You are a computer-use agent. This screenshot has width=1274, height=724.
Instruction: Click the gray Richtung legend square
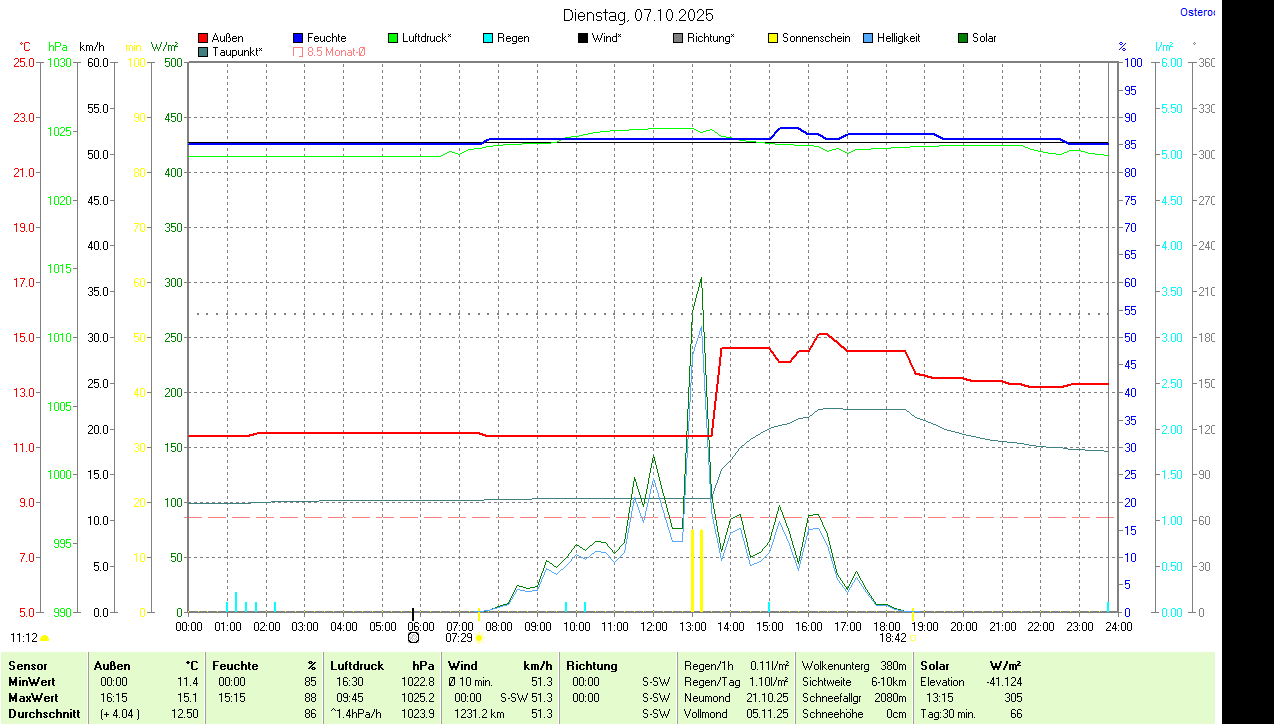[678, 38]
